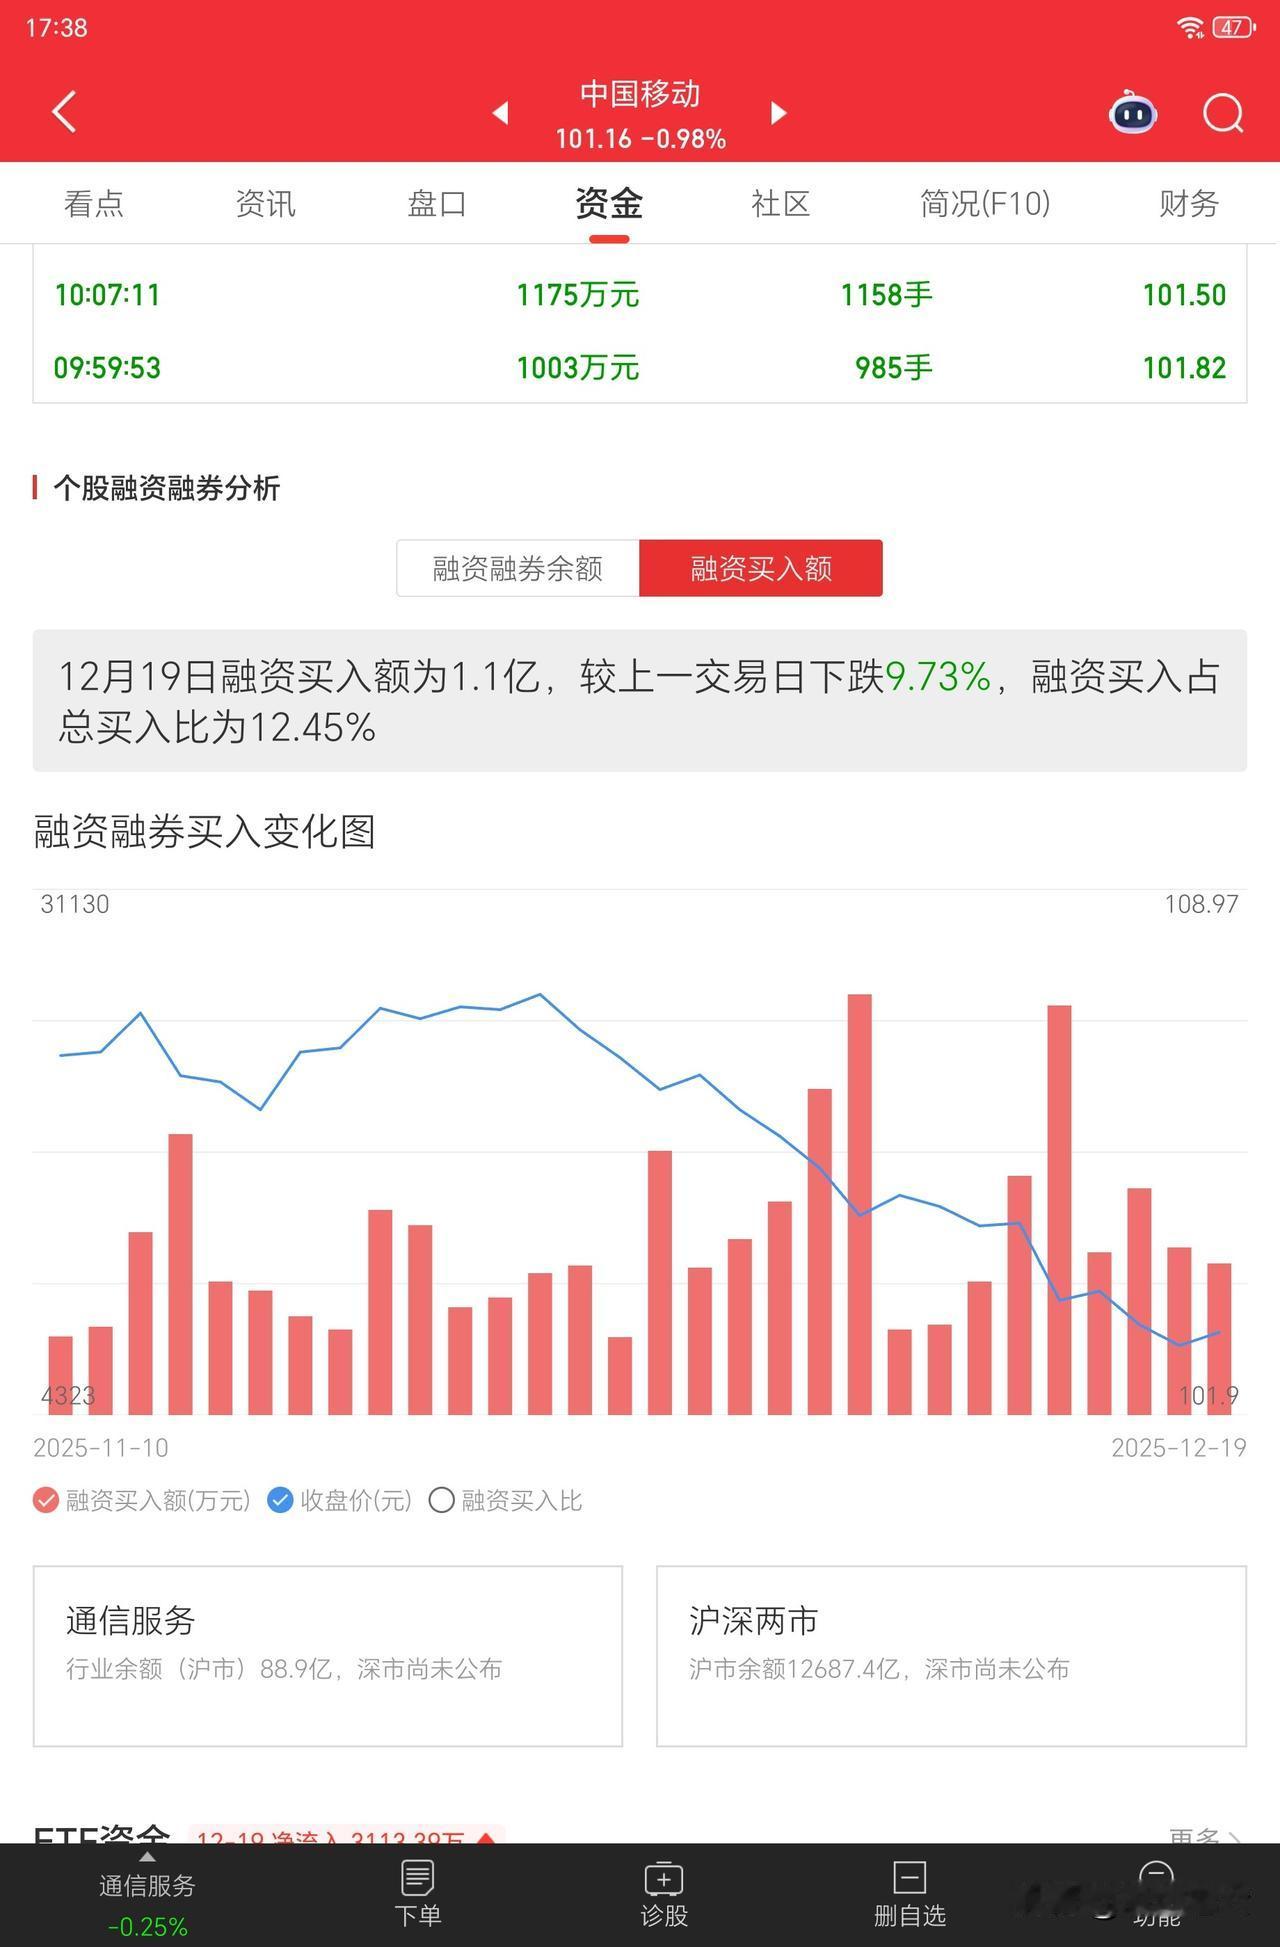Screen dimensions: 1280x1947
Task: Select the 资金 tab
Action: (609, 203)
